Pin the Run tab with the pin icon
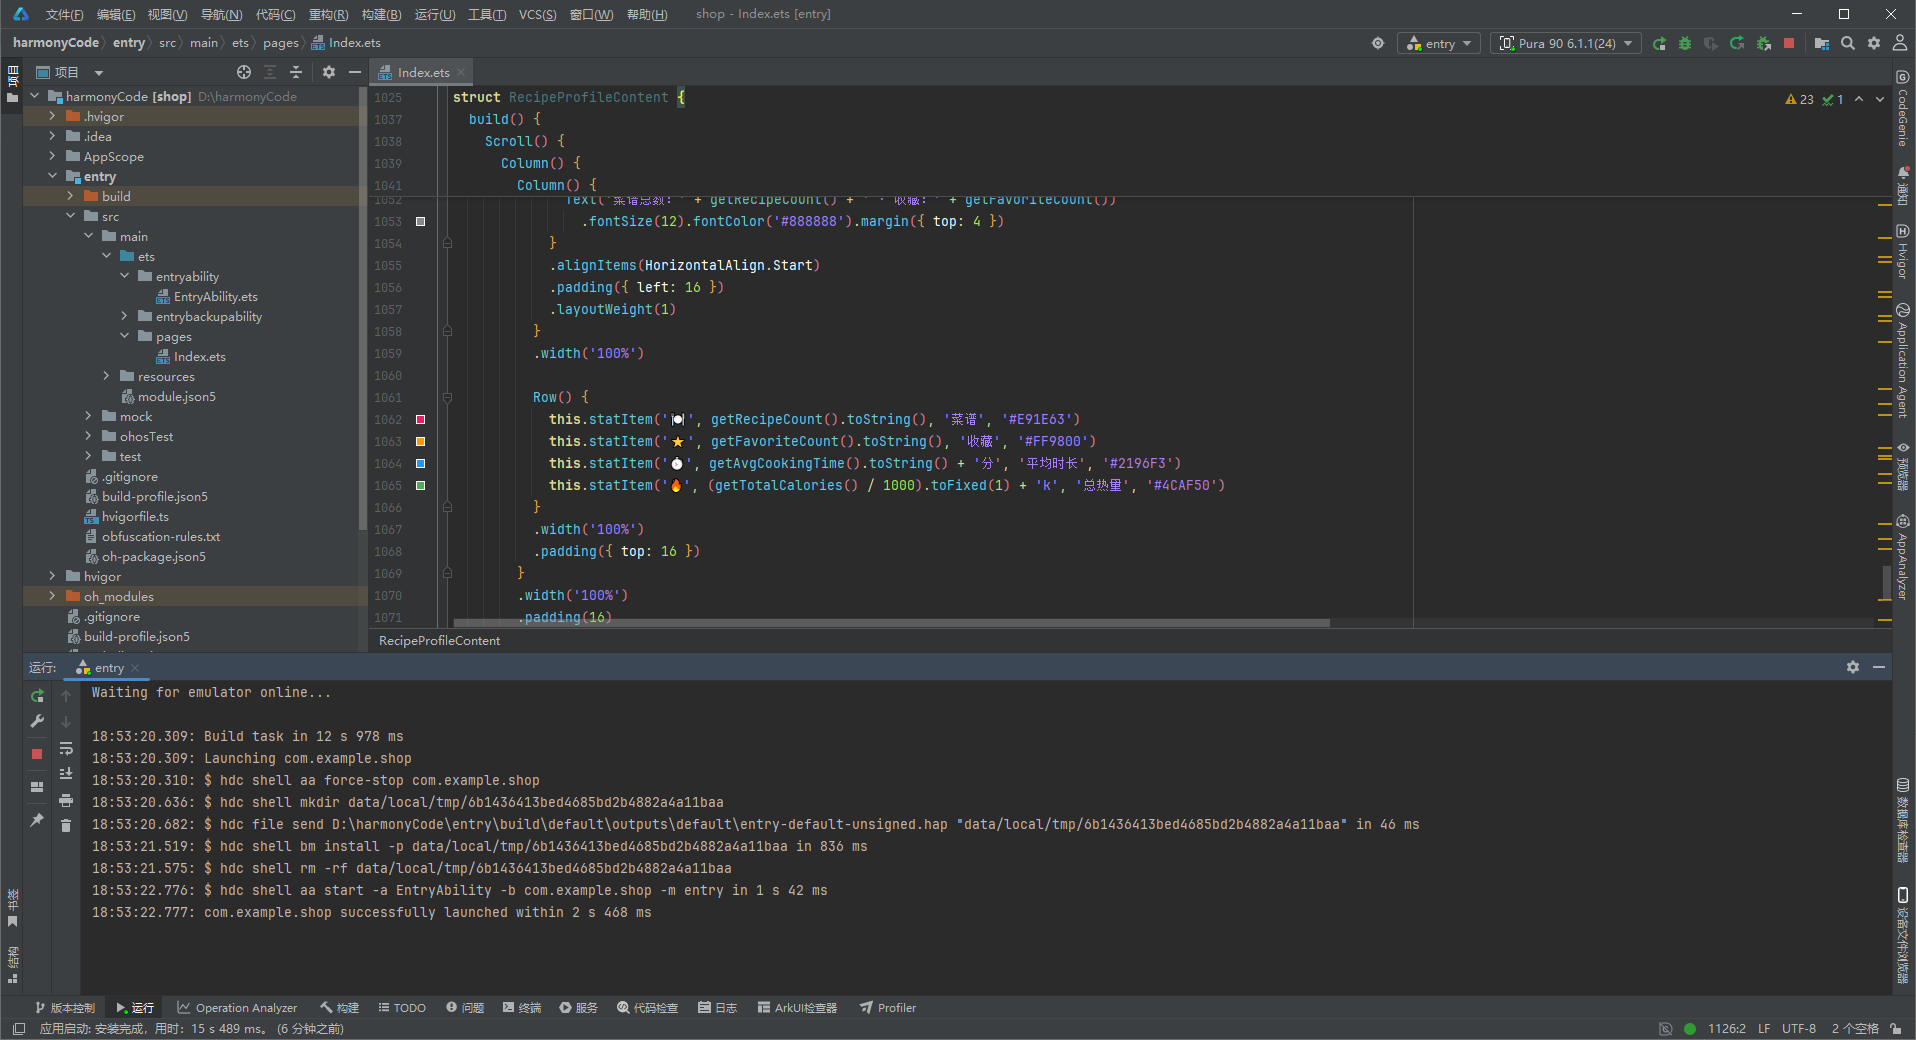The height and width of the screenshot is (1040, 1916). [x=37, y=820]
